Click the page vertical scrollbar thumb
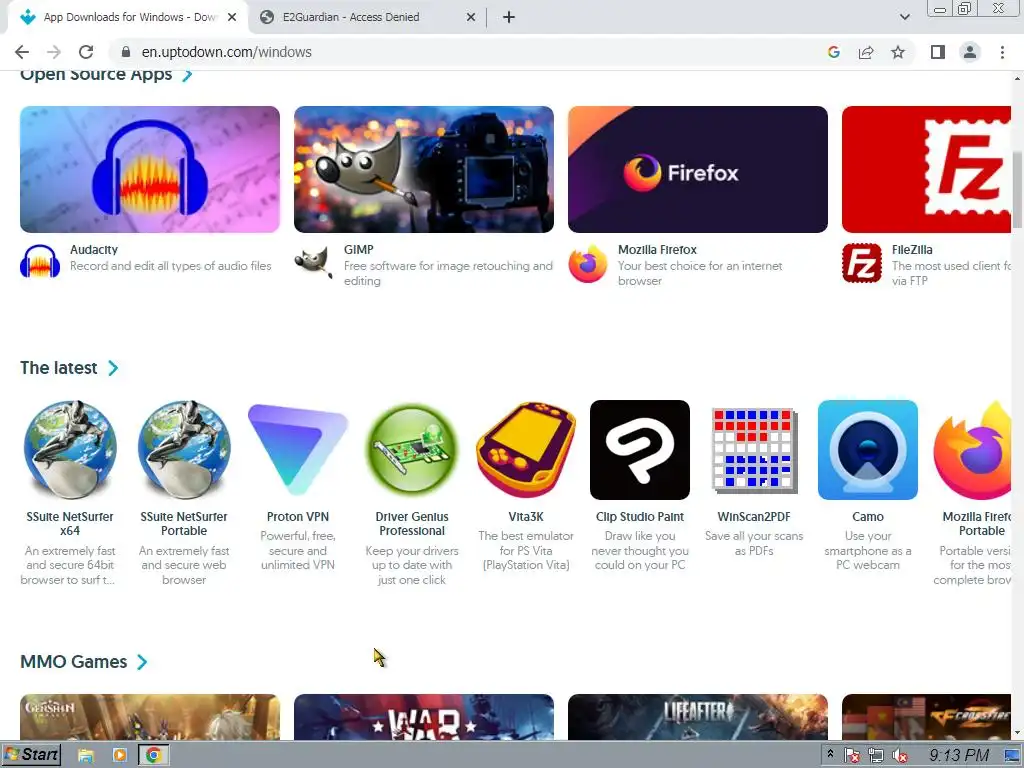The width and height of the screenshot is (1024, 768). coord(1017,190)
